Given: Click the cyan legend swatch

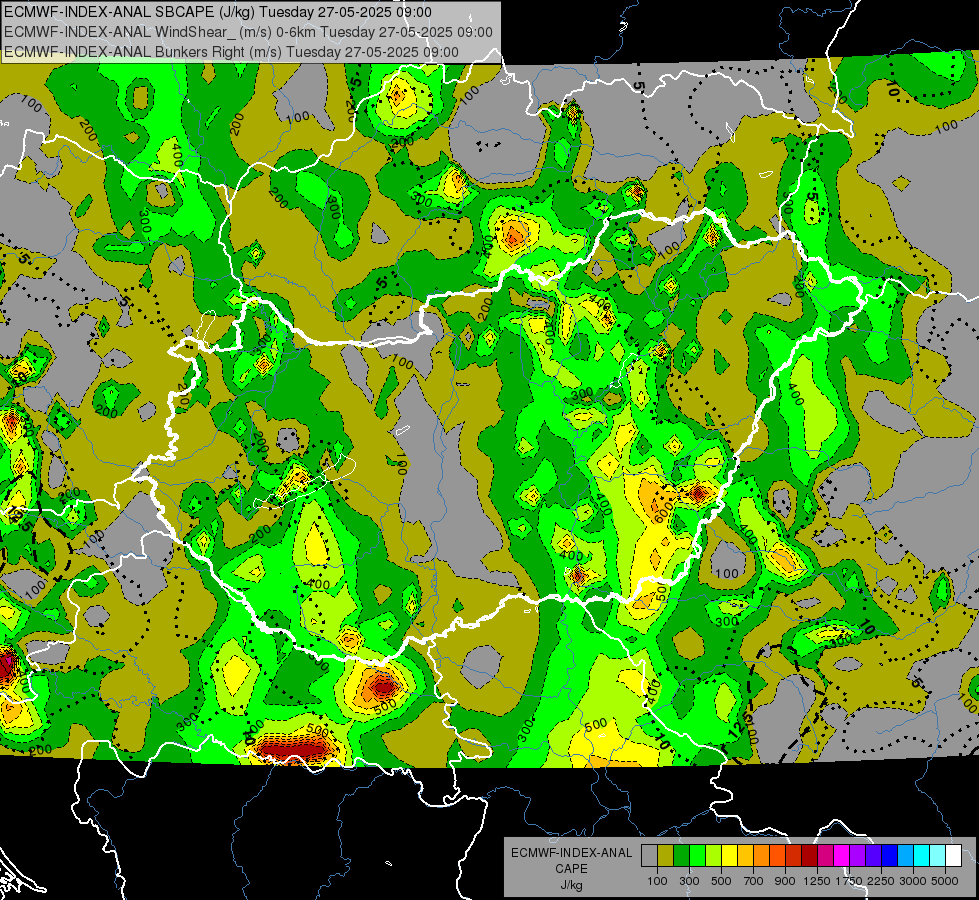Looking at the screenshot, I should tap(922, 856).
